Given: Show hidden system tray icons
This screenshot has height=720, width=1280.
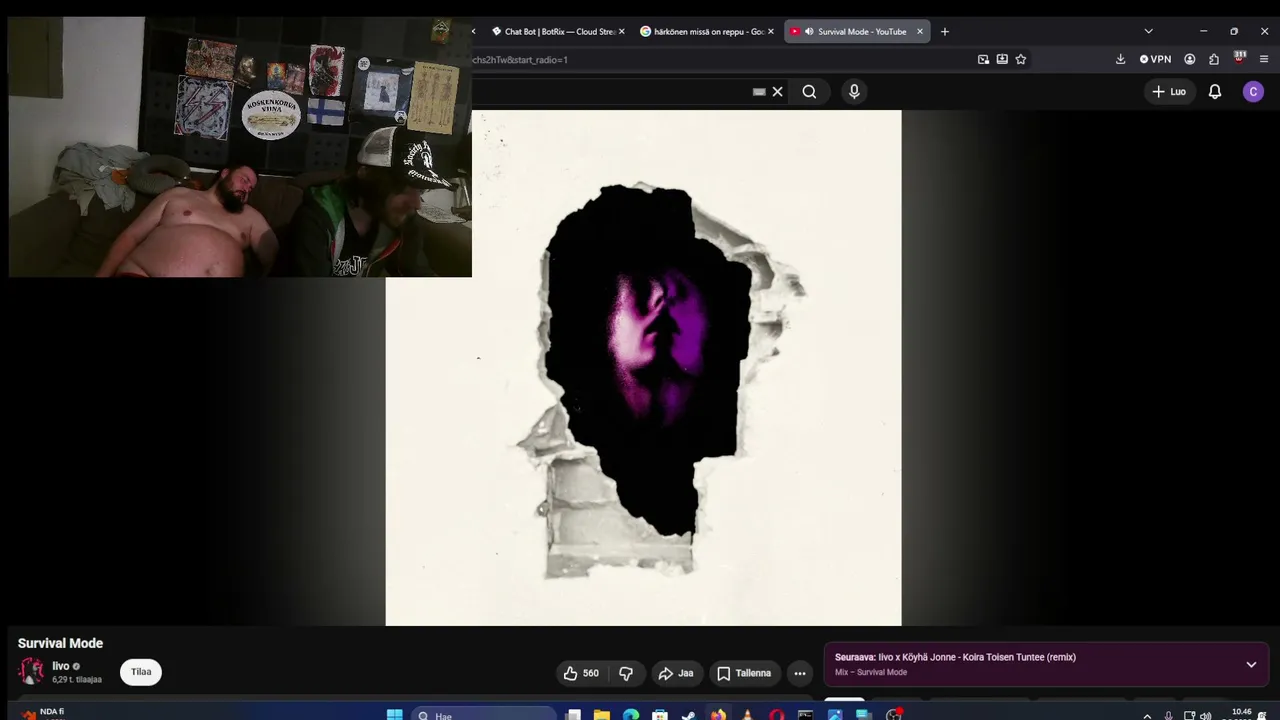Looking at the screenshot, I should [1147, 715].
